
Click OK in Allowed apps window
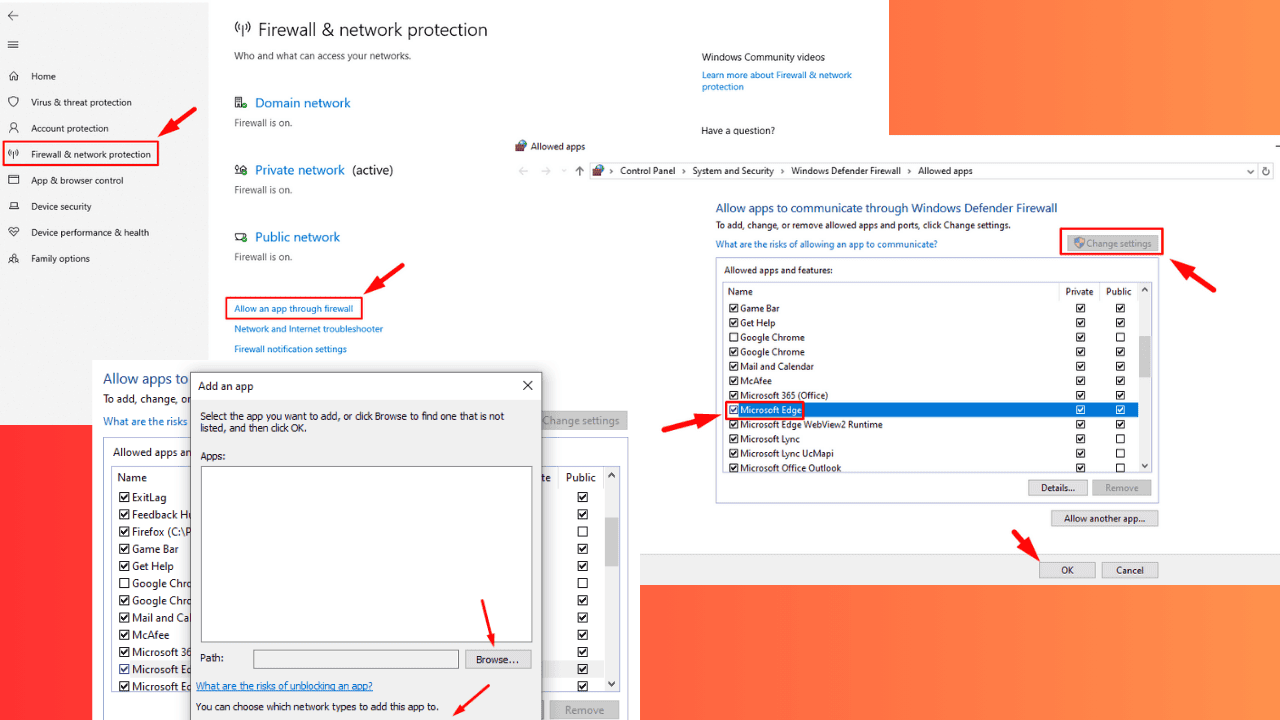tap(1067, 570)
